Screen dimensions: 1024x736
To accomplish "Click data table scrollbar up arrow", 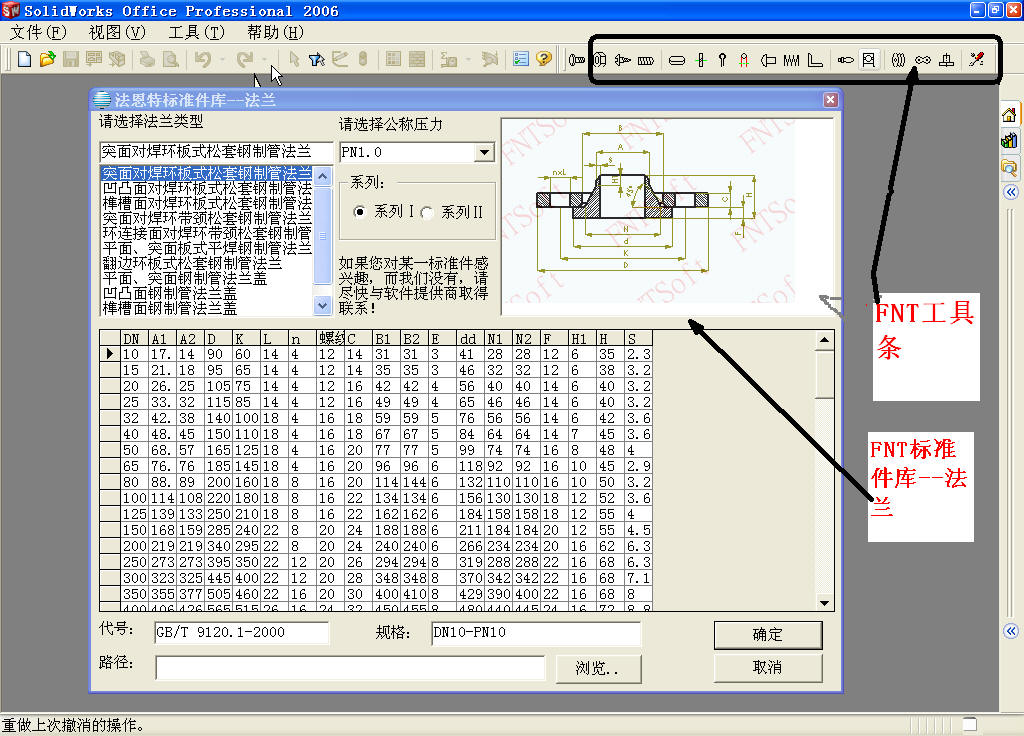I will pyautogui.click(x=824, y=340).
